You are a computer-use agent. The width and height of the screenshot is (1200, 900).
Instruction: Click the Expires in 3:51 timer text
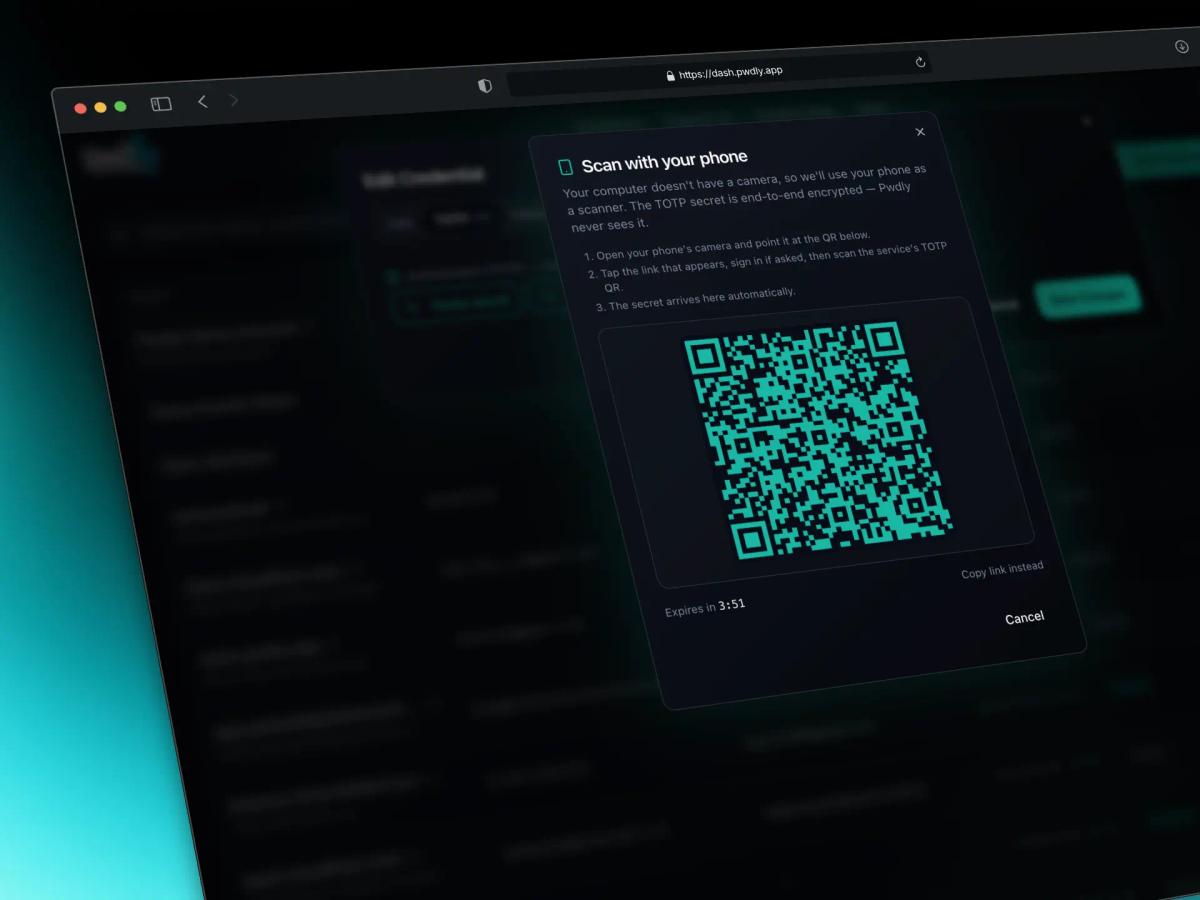[705, 608]
